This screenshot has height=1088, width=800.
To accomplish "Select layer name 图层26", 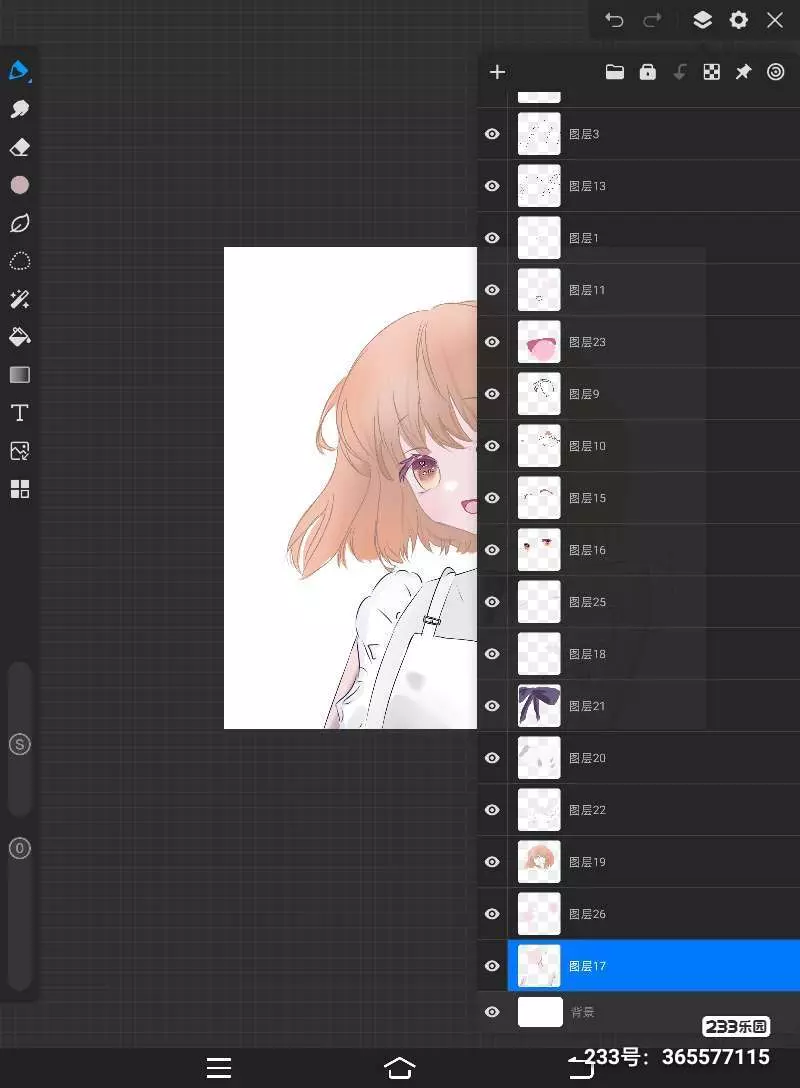I will click(x=587, y=915).
